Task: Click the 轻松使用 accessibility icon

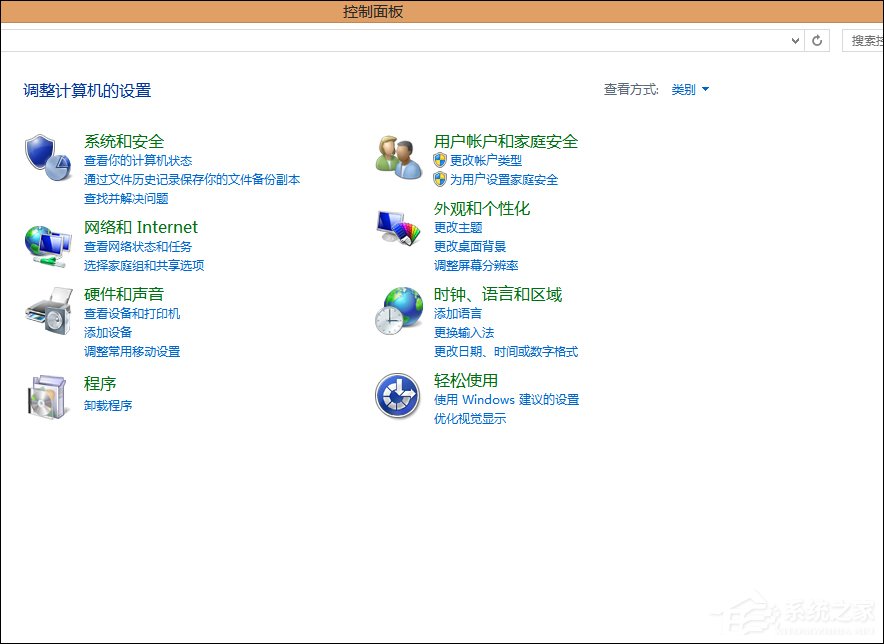Action: click(x=397, y=396)
